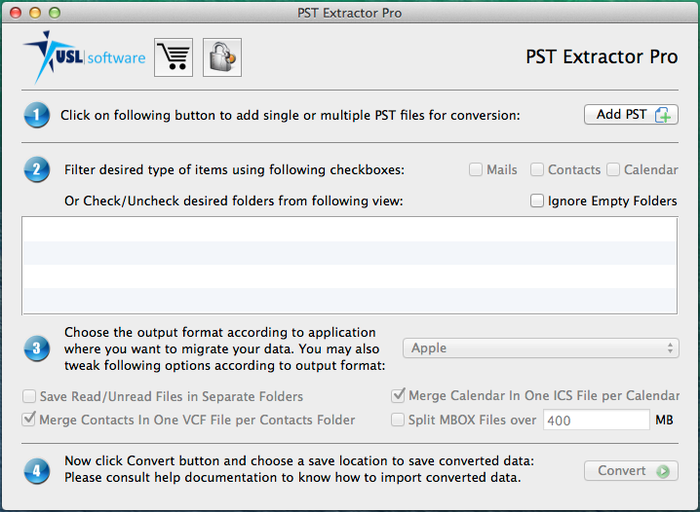Enable the Contacts filter checkbox
The height and width of the screenshot is (512, 700).
pos(537,170)
